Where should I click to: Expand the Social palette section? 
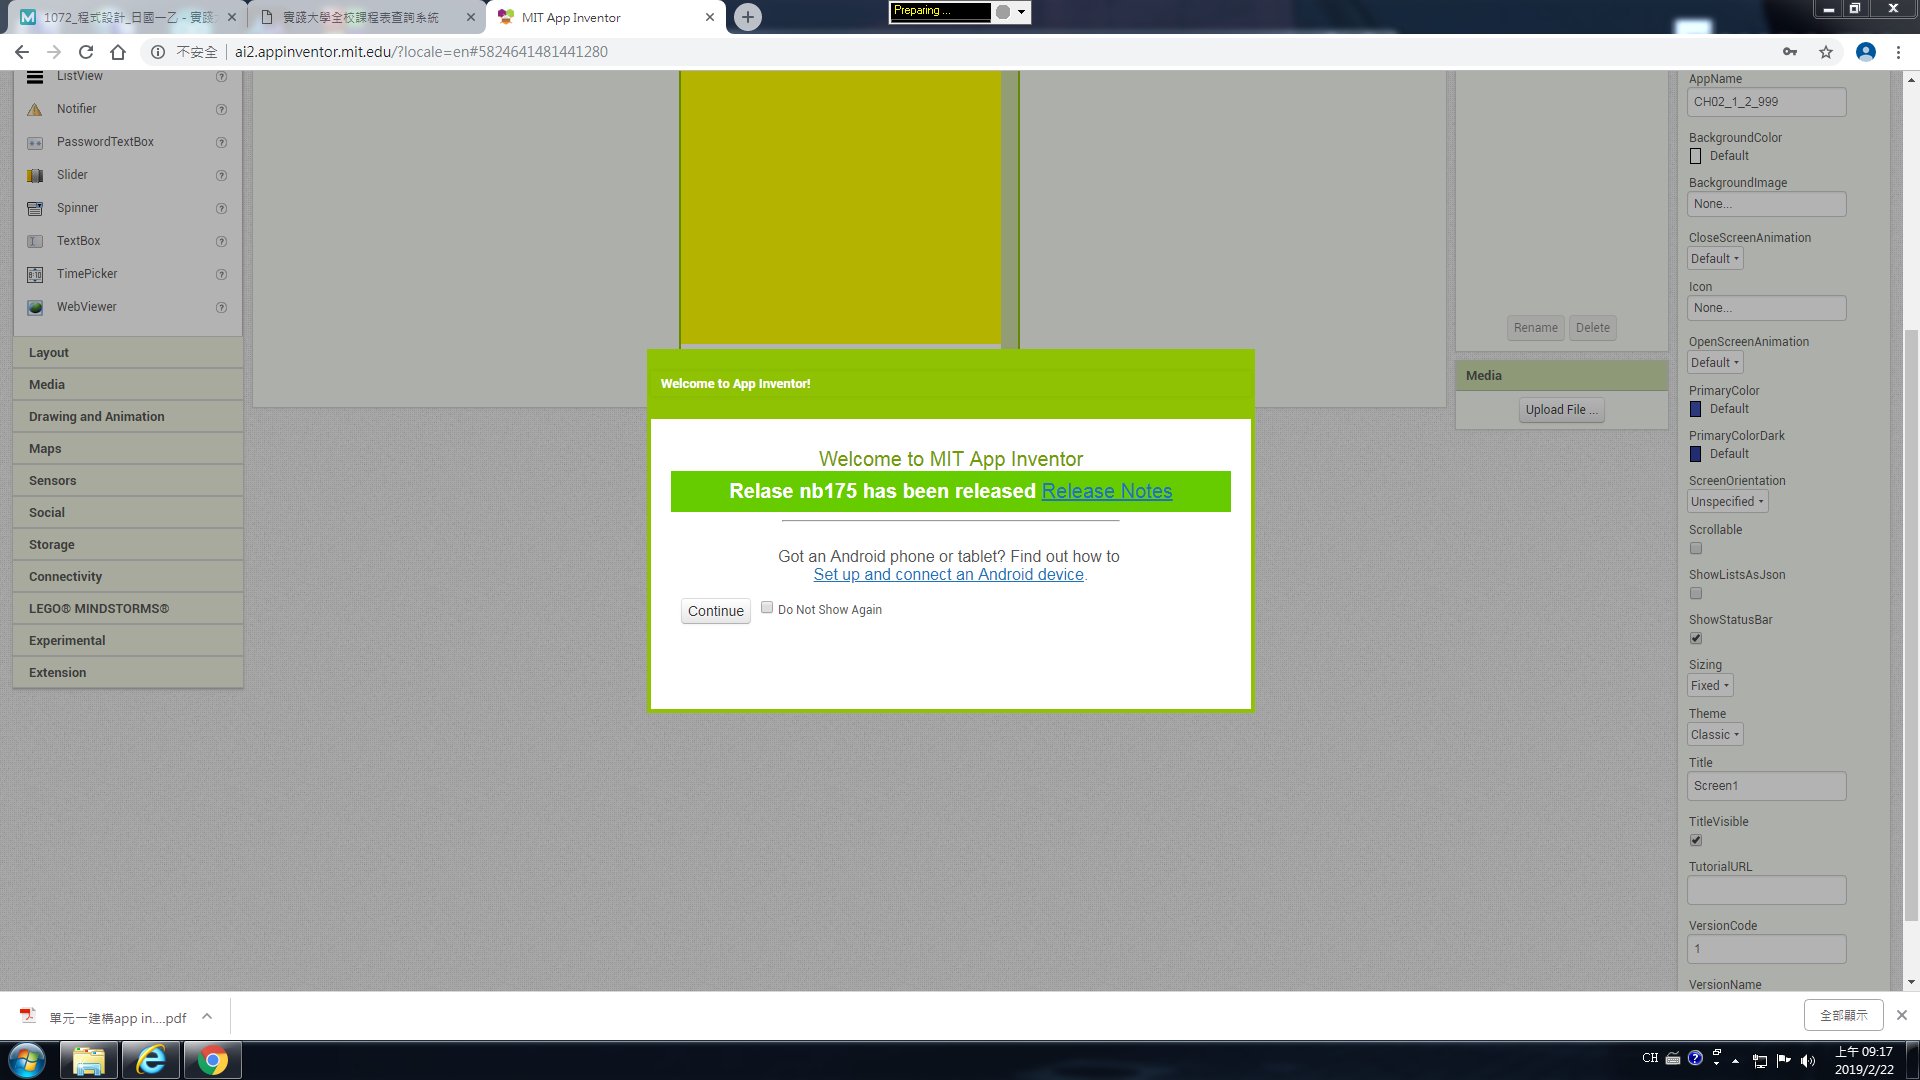click(x=128, y=513)
